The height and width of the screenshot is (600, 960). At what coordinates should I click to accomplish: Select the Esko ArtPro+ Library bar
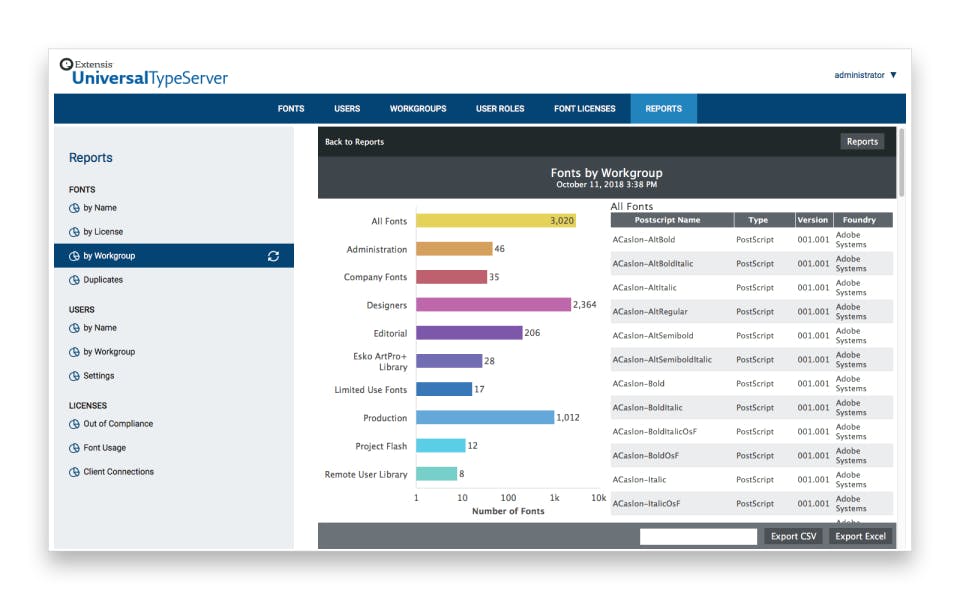click(x=449, y=361)
